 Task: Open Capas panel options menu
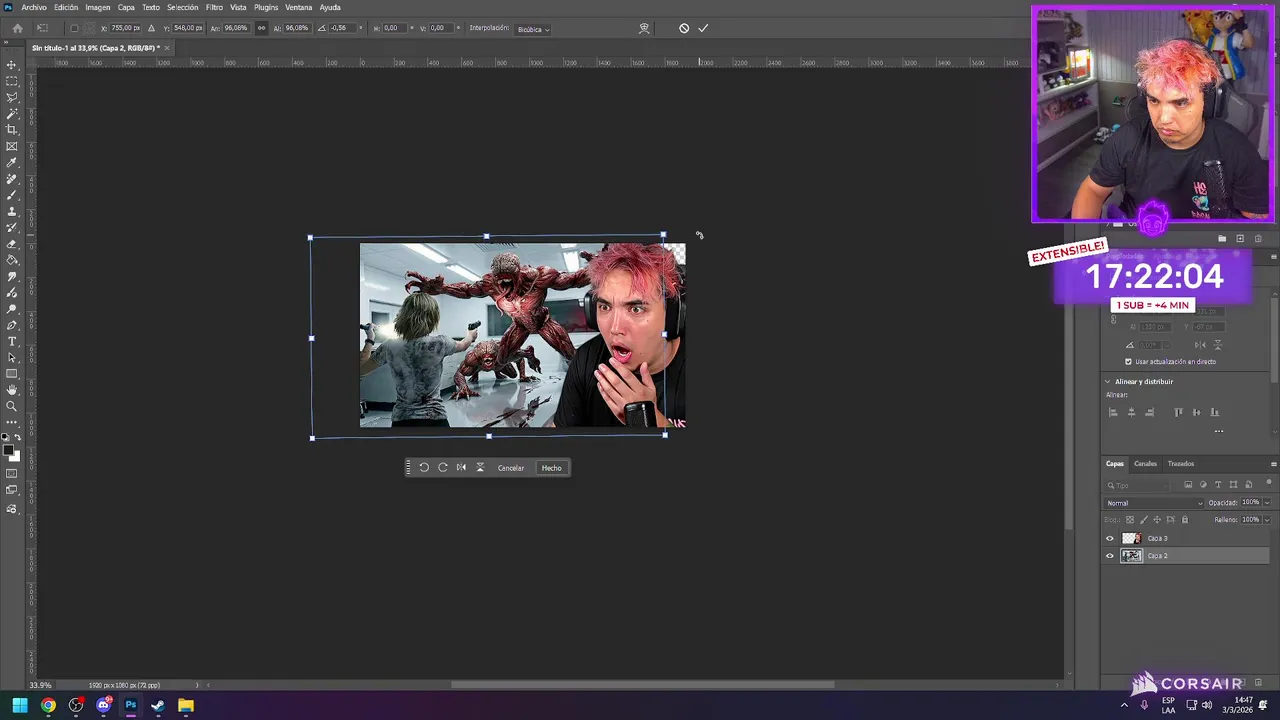click(1273, 464)
